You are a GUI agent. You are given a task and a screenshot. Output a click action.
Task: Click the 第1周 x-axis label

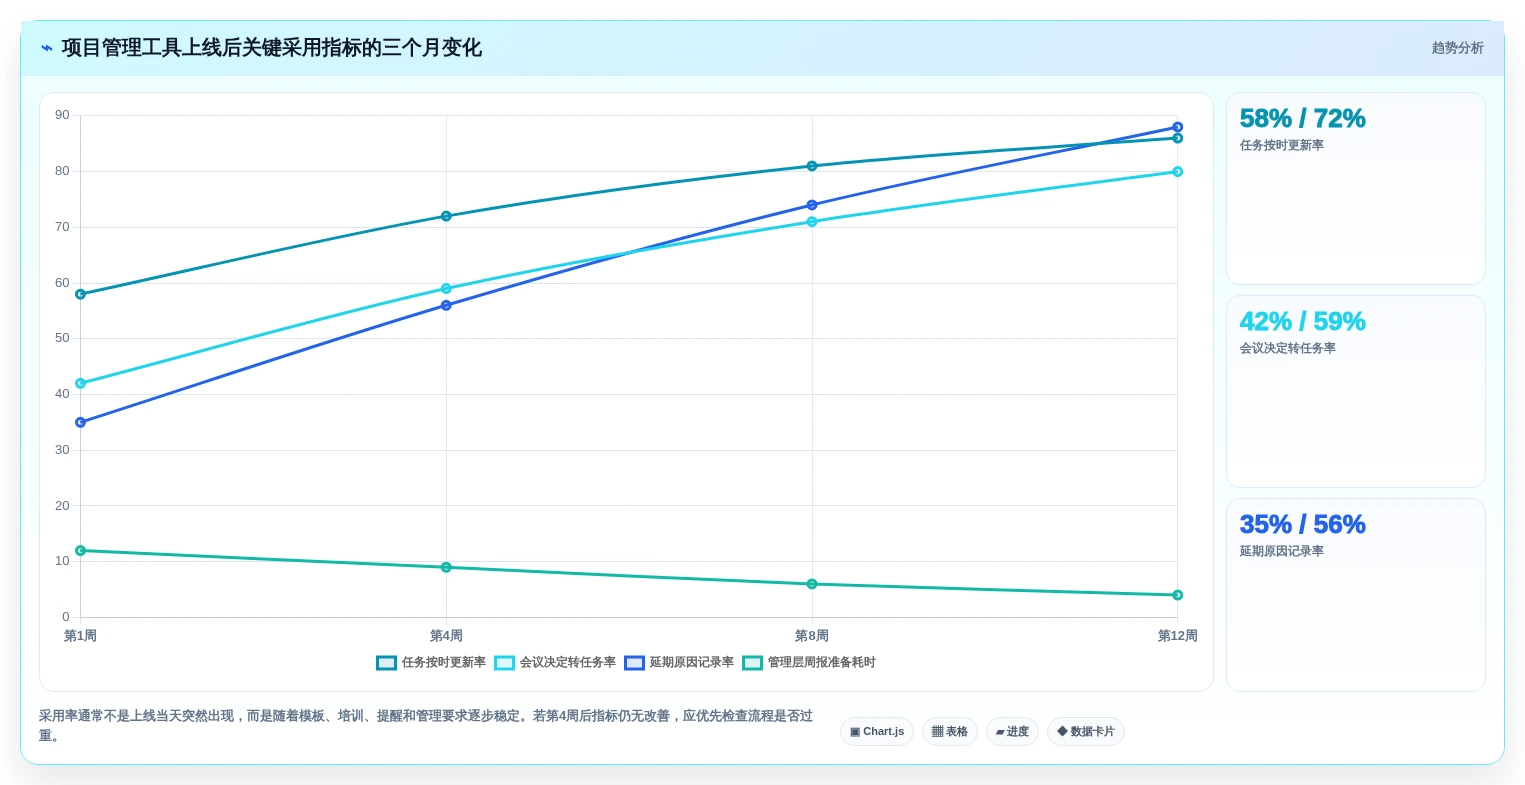point(81,636)
